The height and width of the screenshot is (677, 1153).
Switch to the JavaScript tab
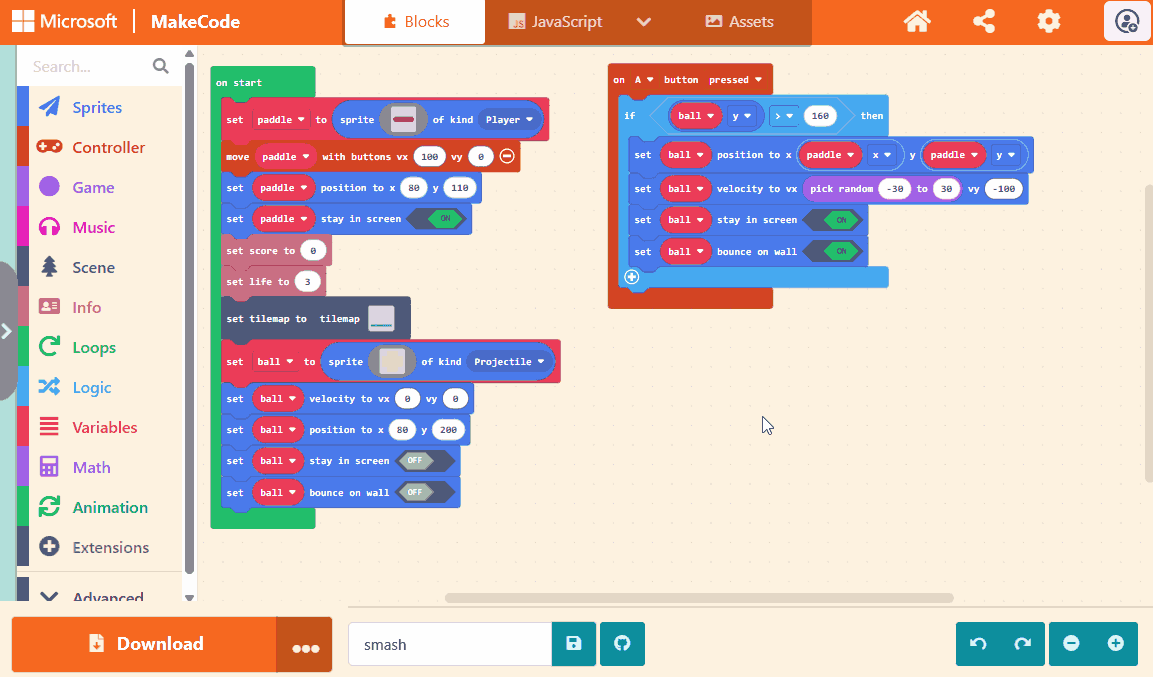click(555, 22)
